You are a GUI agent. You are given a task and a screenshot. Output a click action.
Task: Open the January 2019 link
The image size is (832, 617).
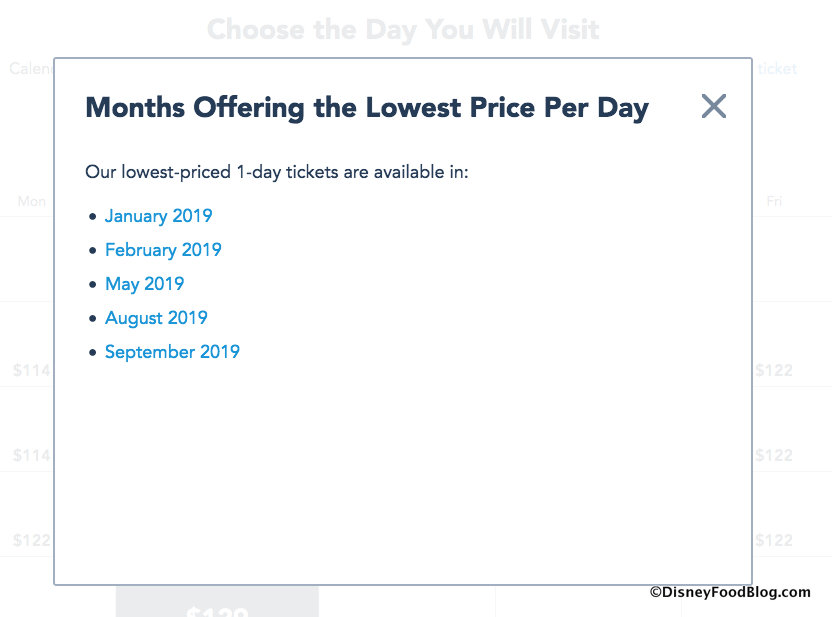pyautogui.click(x=158, y=216)
